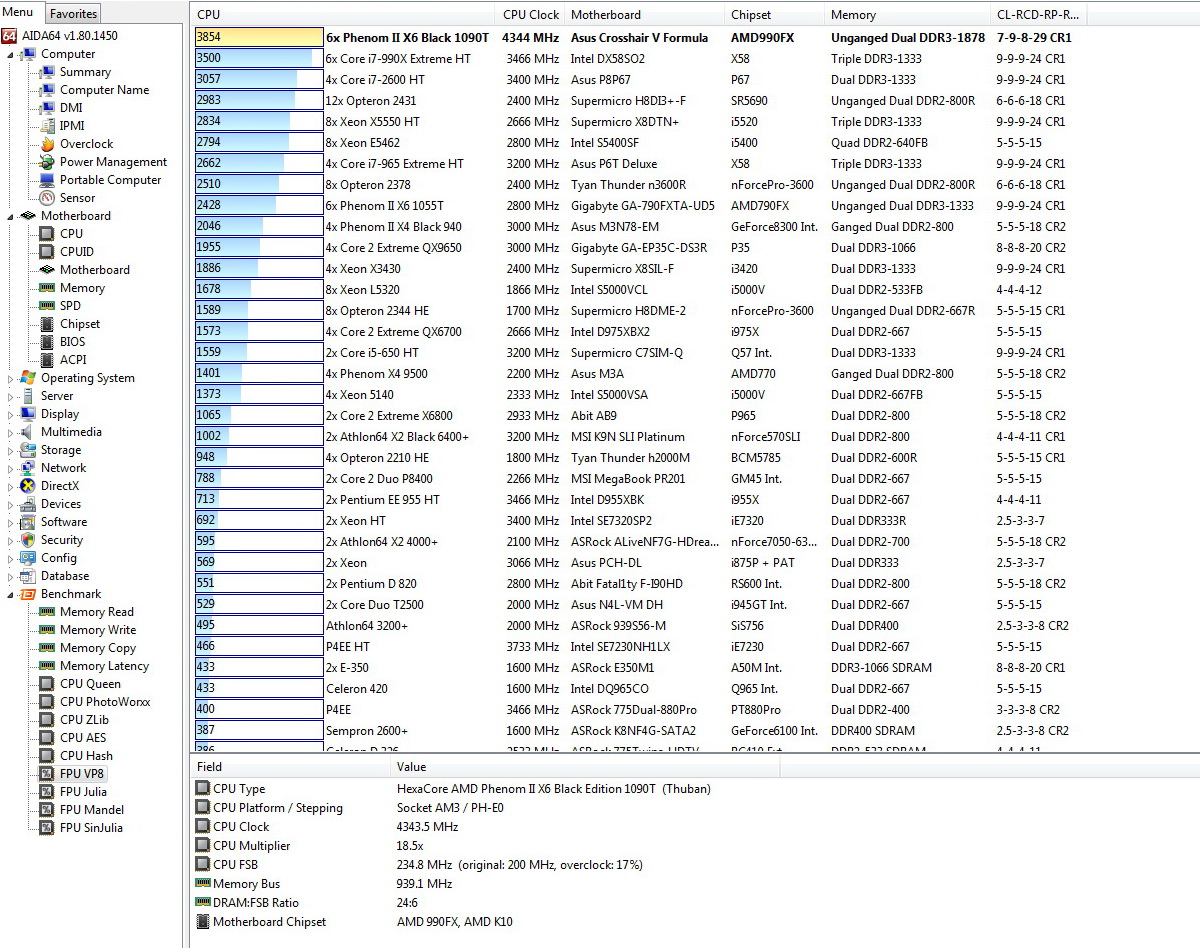
Task: Click the 3500 score bar for i7-990X
Action: [x=259, y=58]
